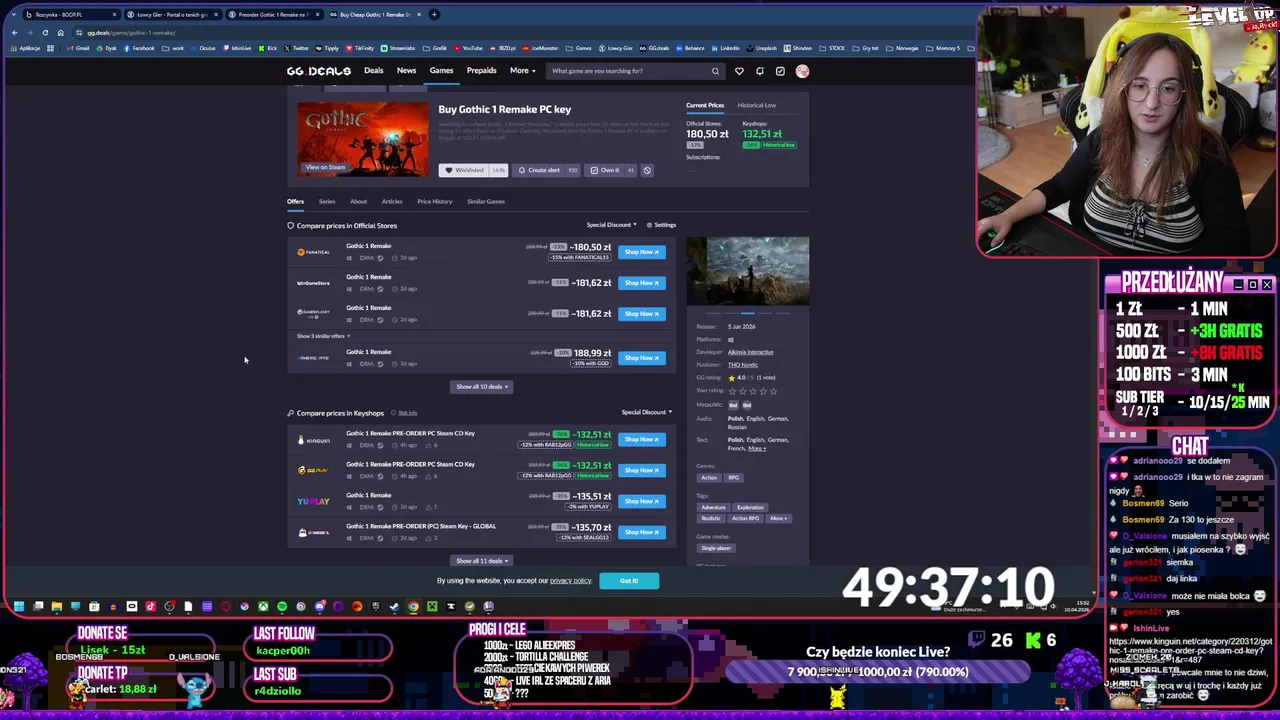Screen dimensions: 1280x720
Task: Open the News menu item
Action: (406, 71)
